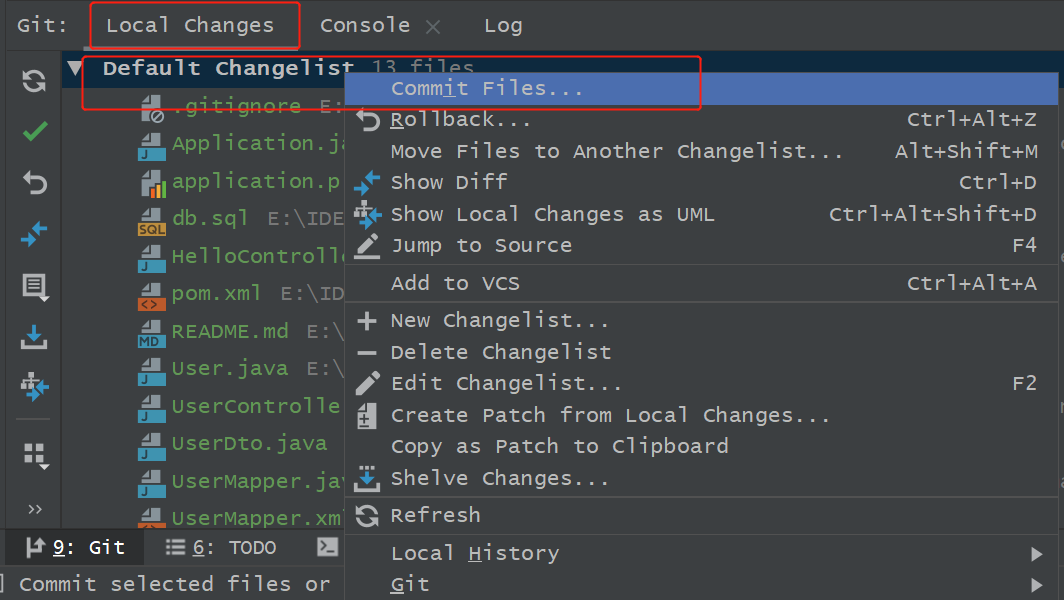The width and height of the screenshot is (1064, 600).
Task: Switch to the Log tab
Action: tap(503, 26)
